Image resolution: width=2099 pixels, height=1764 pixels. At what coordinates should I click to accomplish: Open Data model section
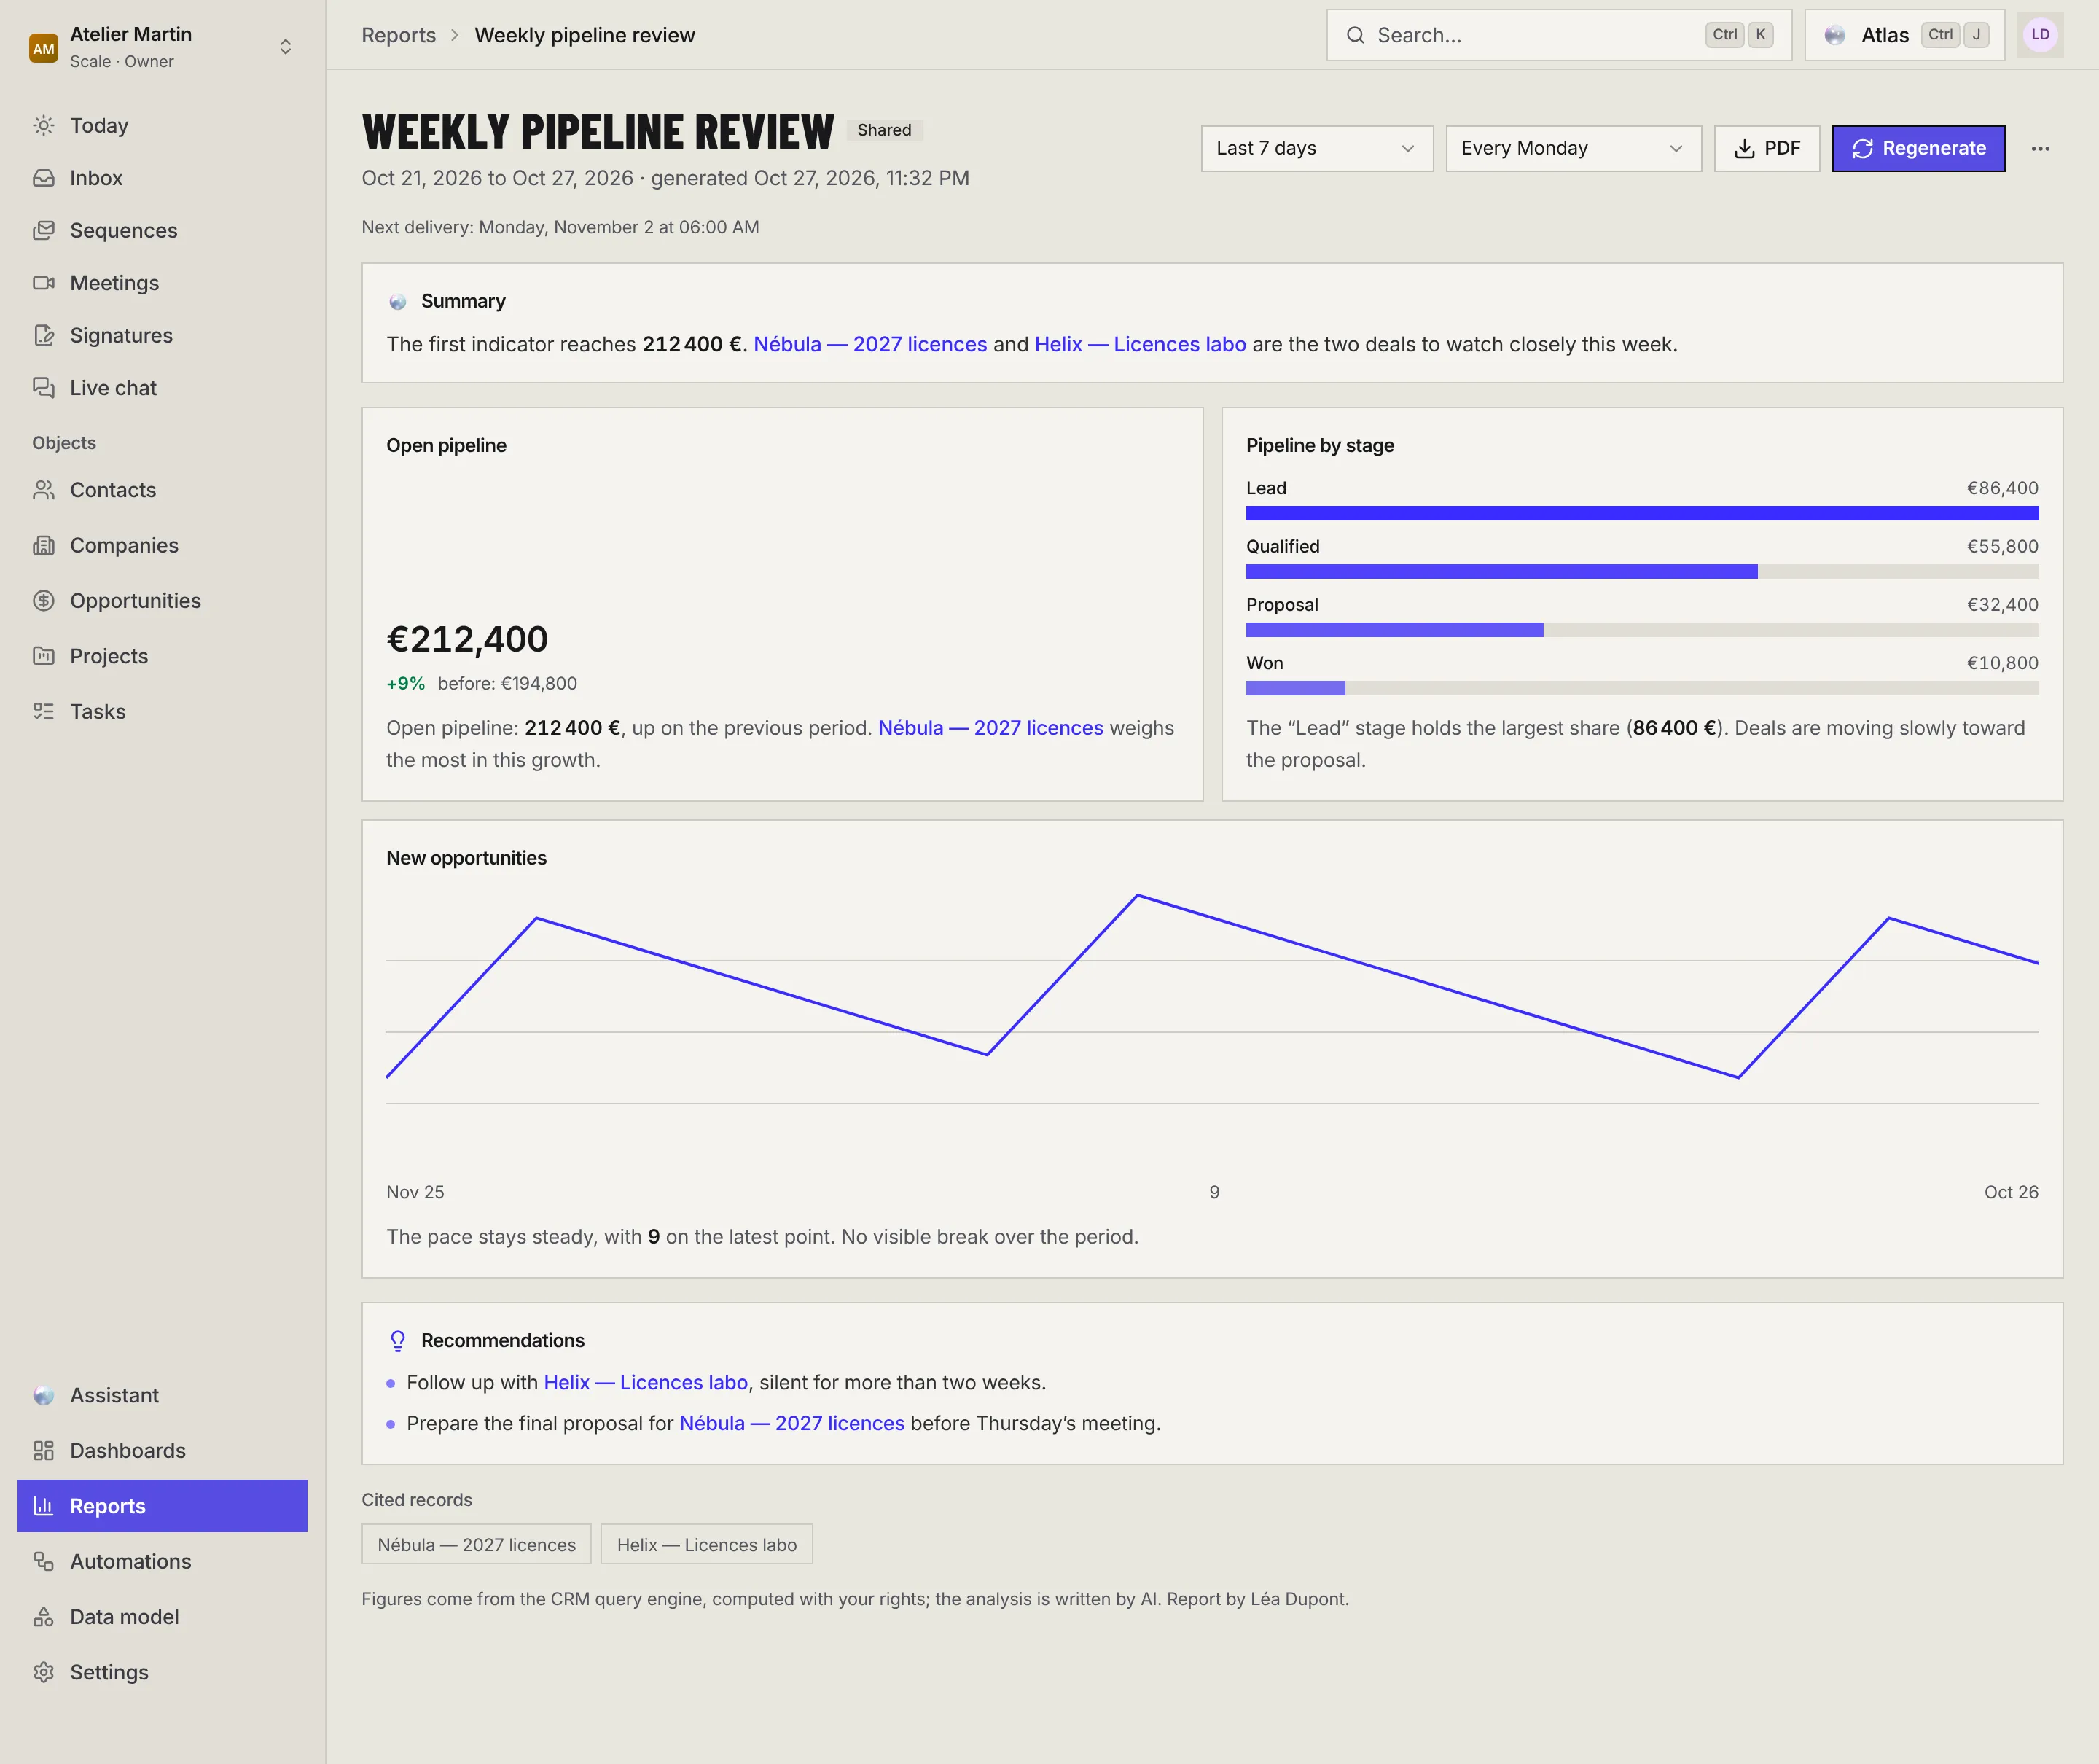click(x=162, y=1617)
